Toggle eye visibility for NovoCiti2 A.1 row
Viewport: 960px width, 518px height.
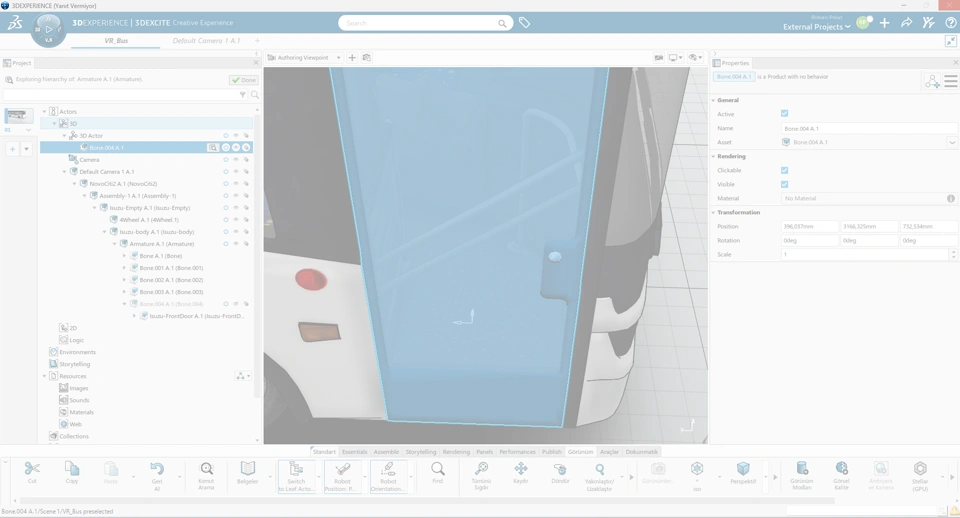236,184
